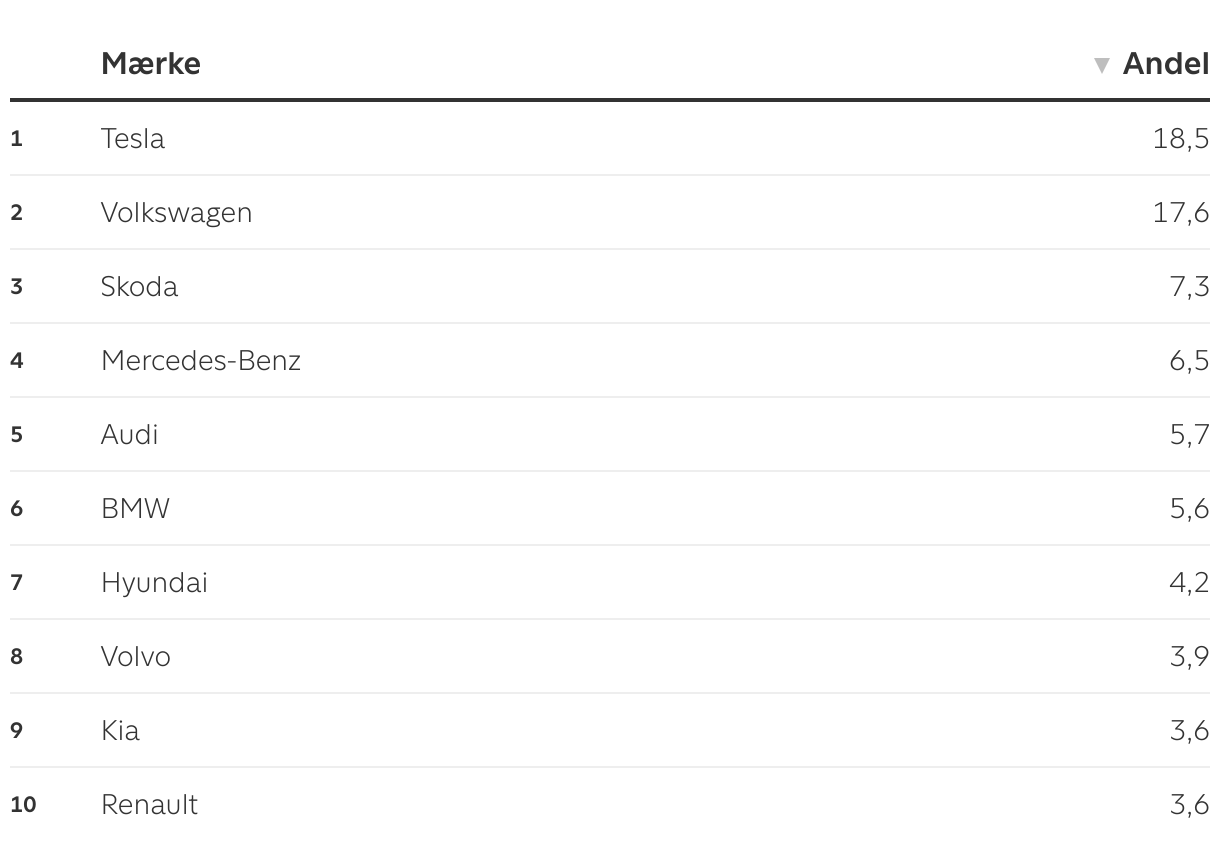The image size is (1220, 850).
Task: Select the Tesla brand cell
Action: (x=132, y=139)
